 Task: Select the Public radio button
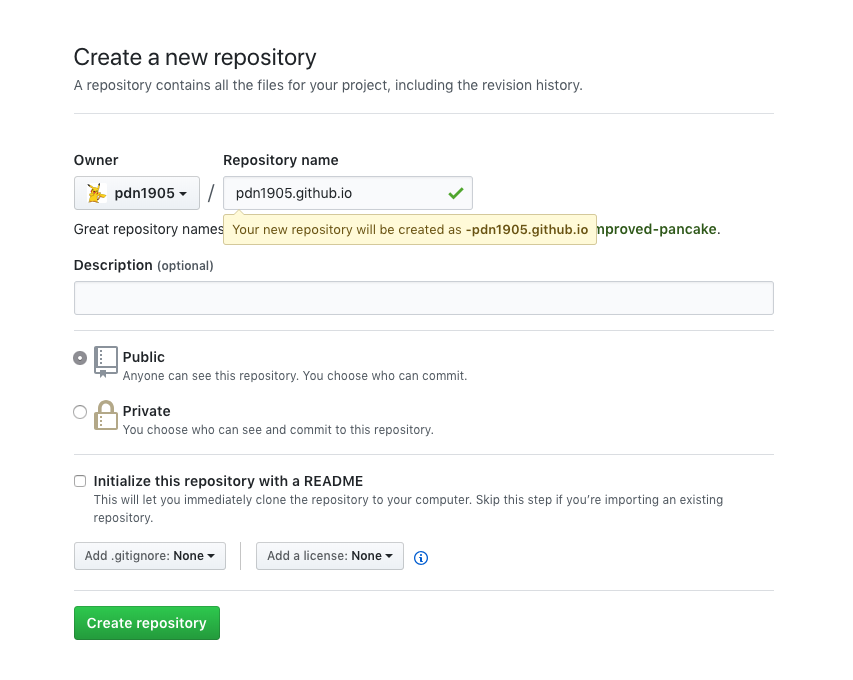80,358
